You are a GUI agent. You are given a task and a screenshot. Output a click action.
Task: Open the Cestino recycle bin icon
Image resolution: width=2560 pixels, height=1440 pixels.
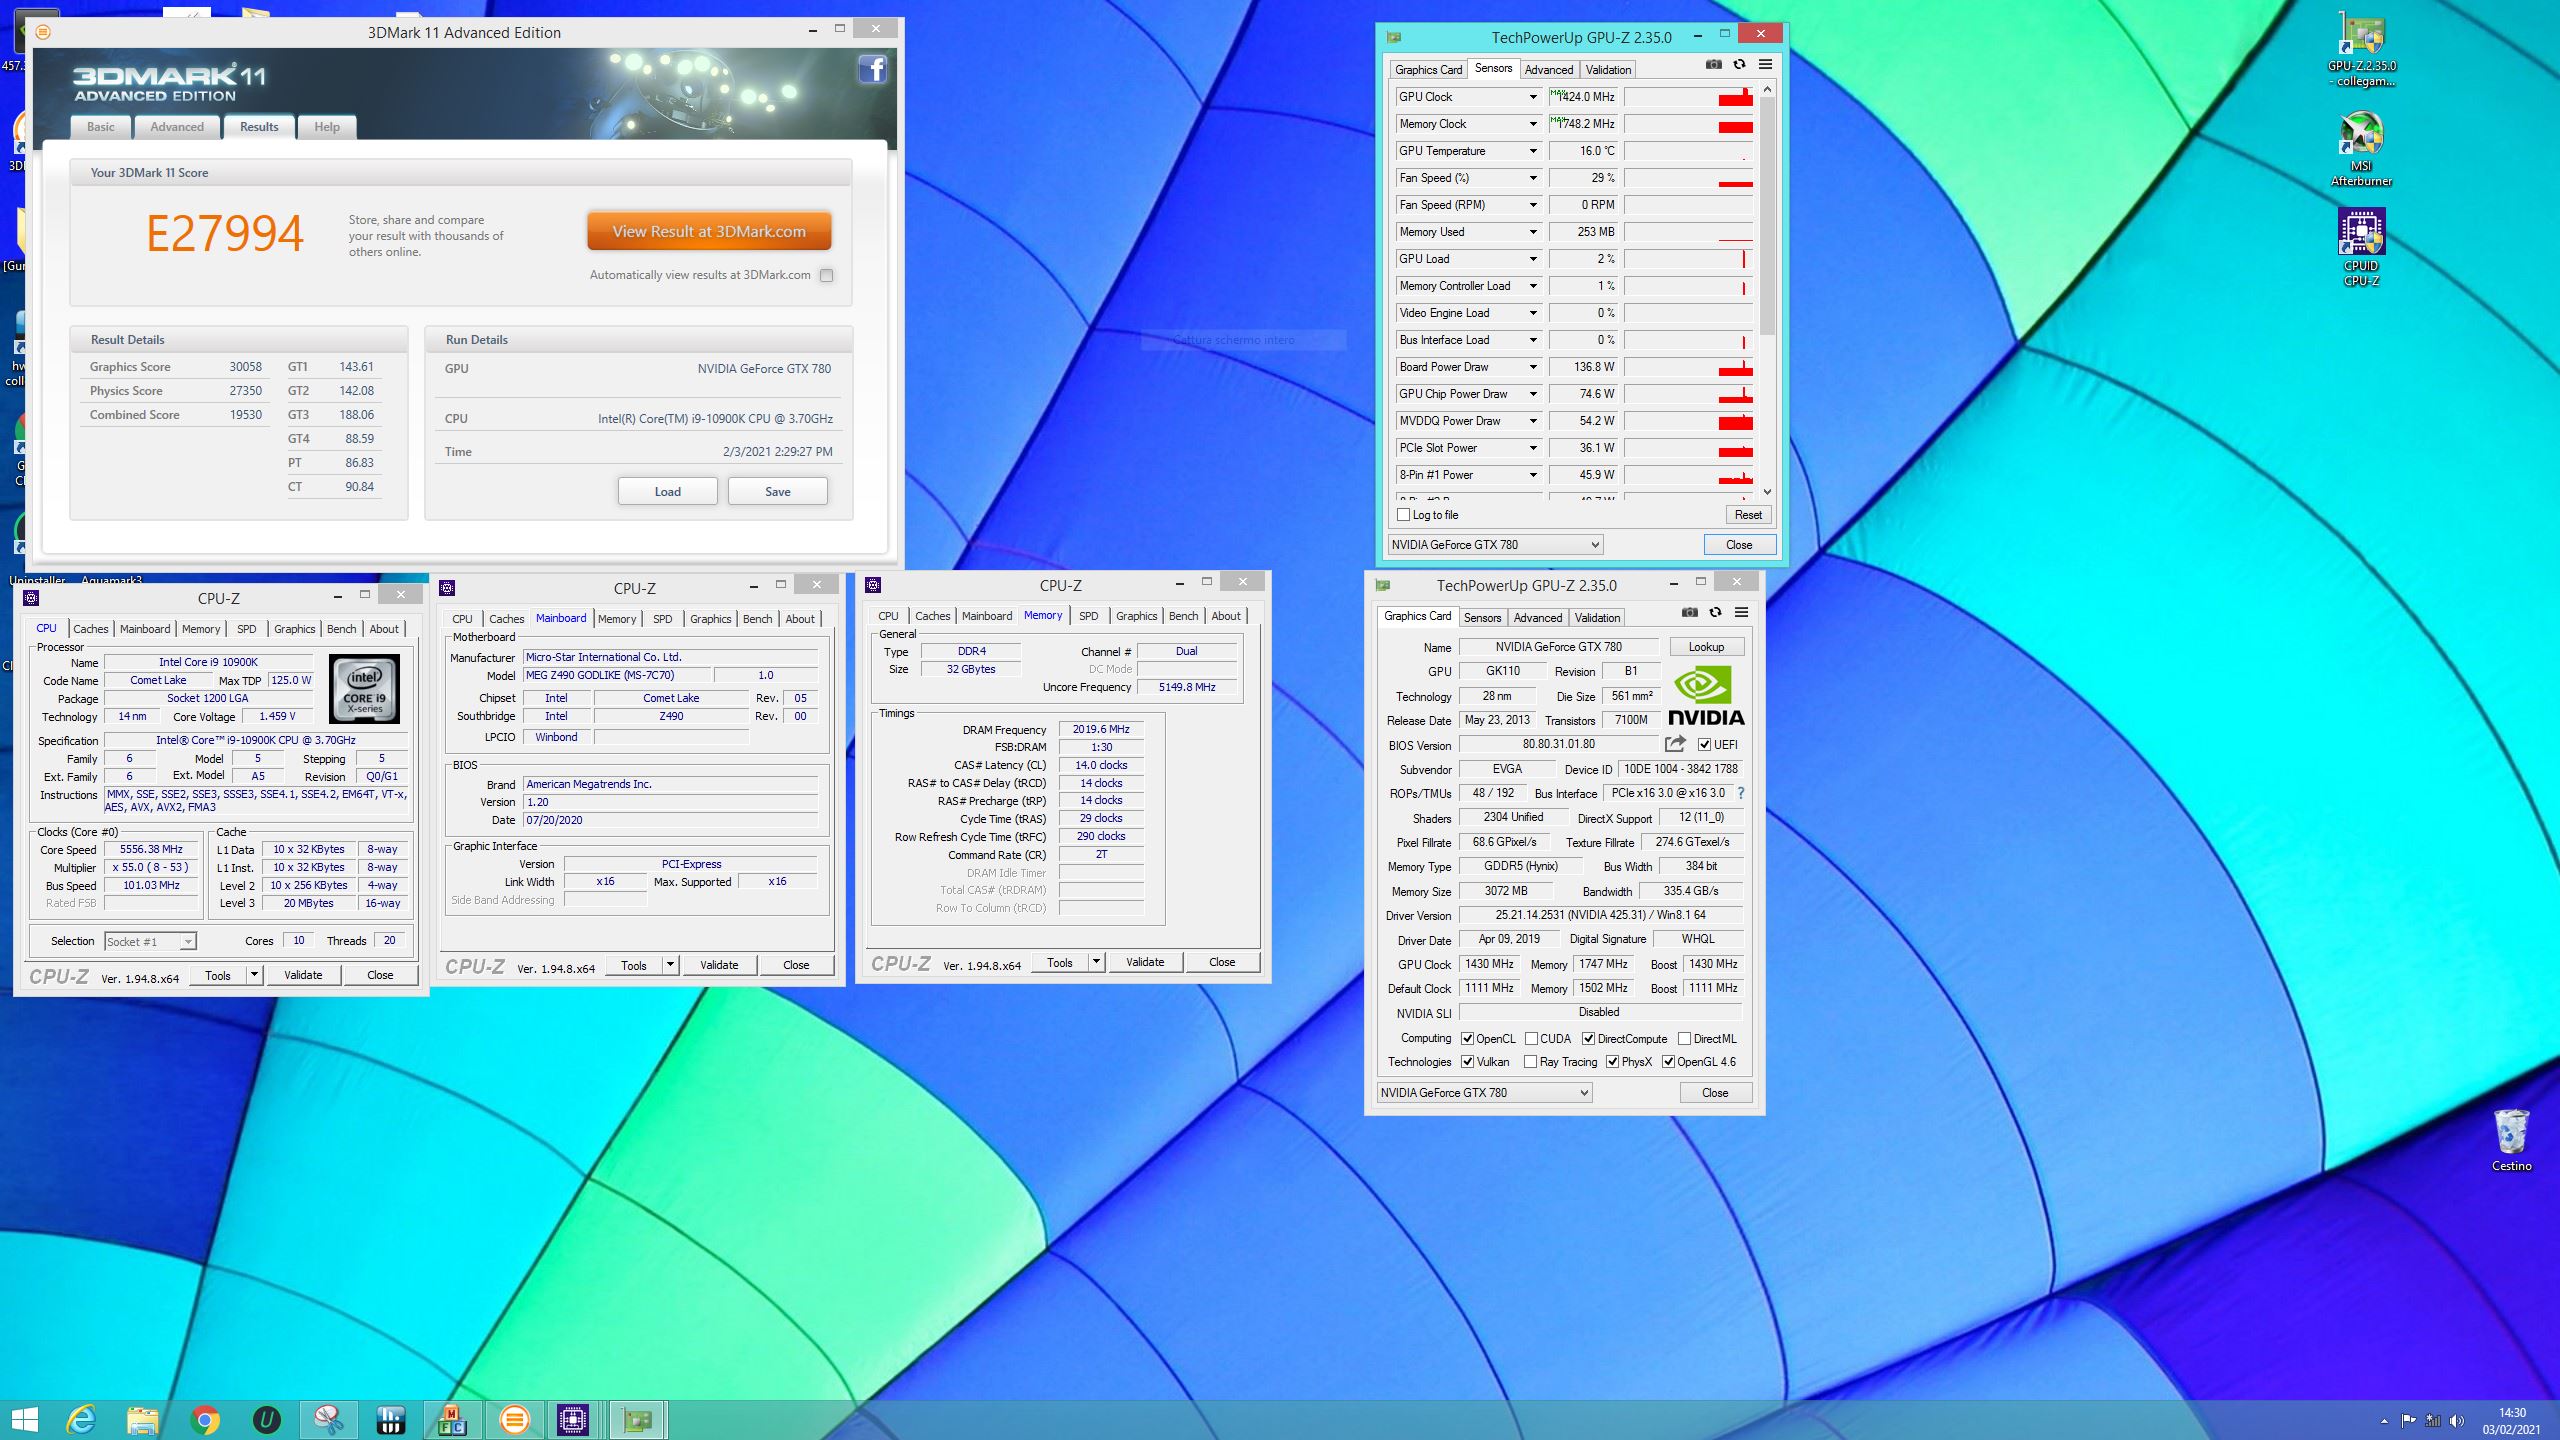(x=2511, y=1140)
